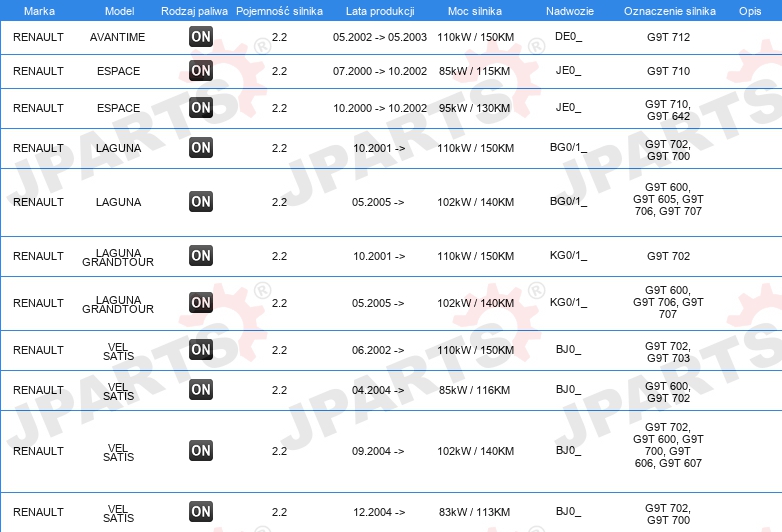
Task: Select power value 85kW / 115KM
Action: (475, 71)
